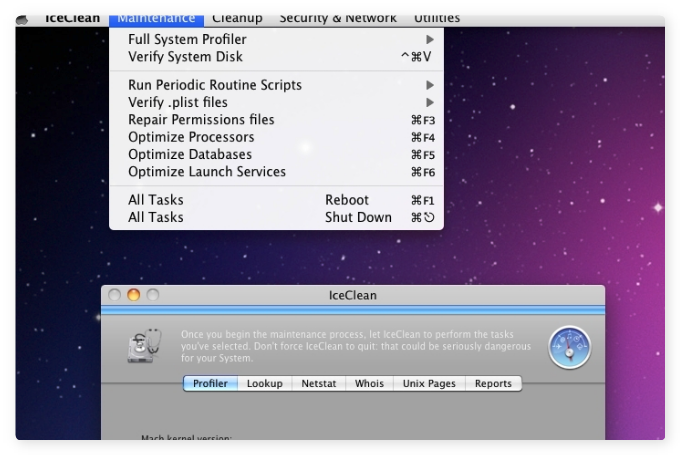The height and width of the screenshot is (455, 680).
Task: Close the open Maintenance menu
Action: click(156, 20)
